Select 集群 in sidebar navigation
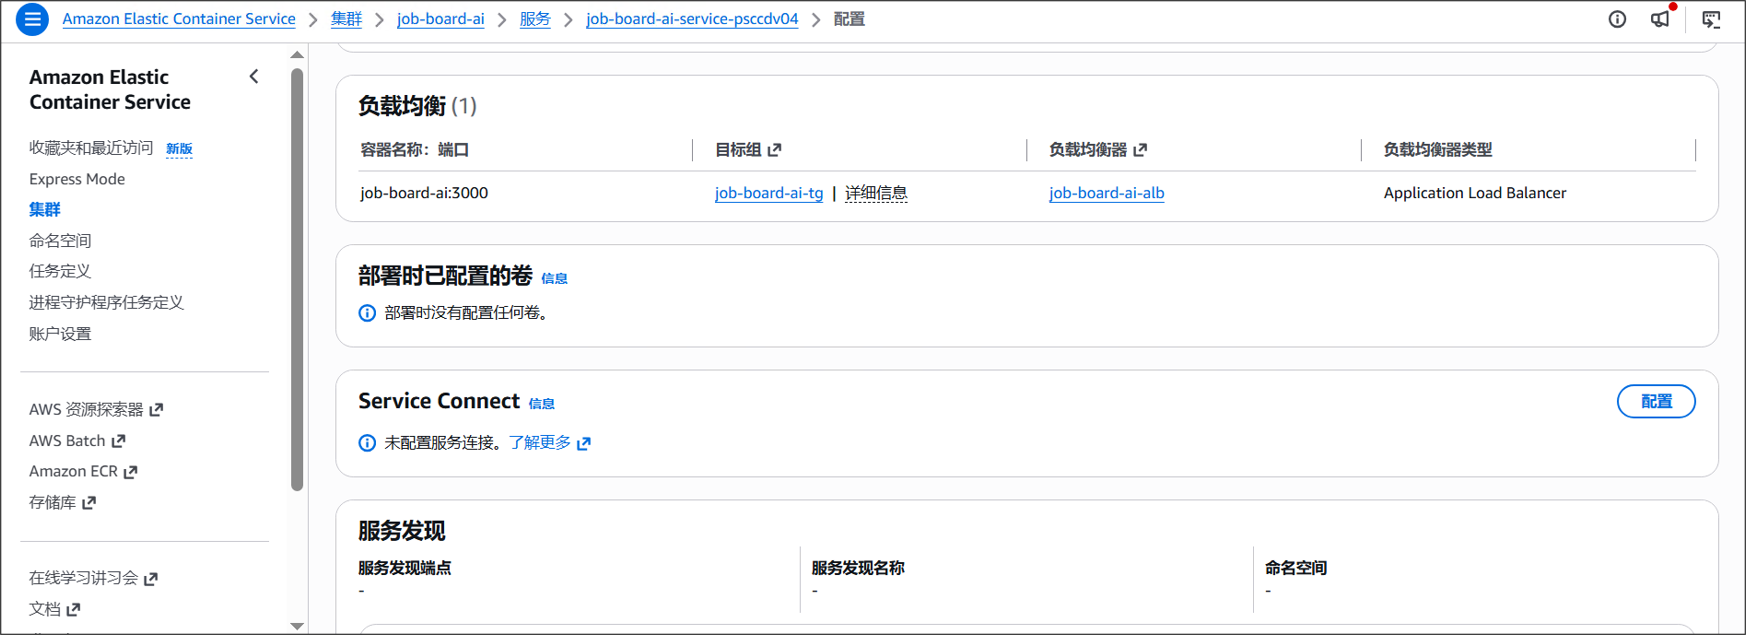The width and height of the screenshot is (1746, 635). [45, 209]
